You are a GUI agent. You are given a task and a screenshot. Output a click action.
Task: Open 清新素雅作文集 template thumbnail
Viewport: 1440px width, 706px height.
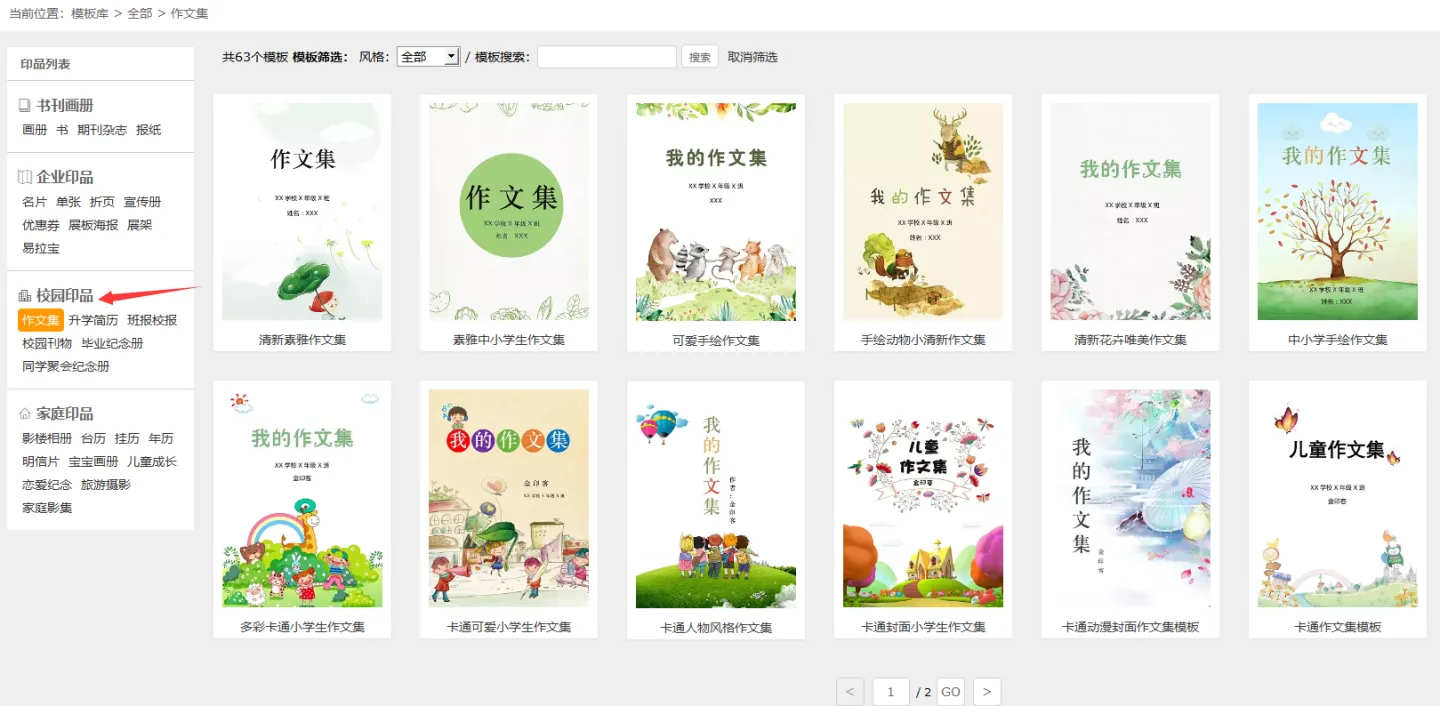tap(302, 211)
